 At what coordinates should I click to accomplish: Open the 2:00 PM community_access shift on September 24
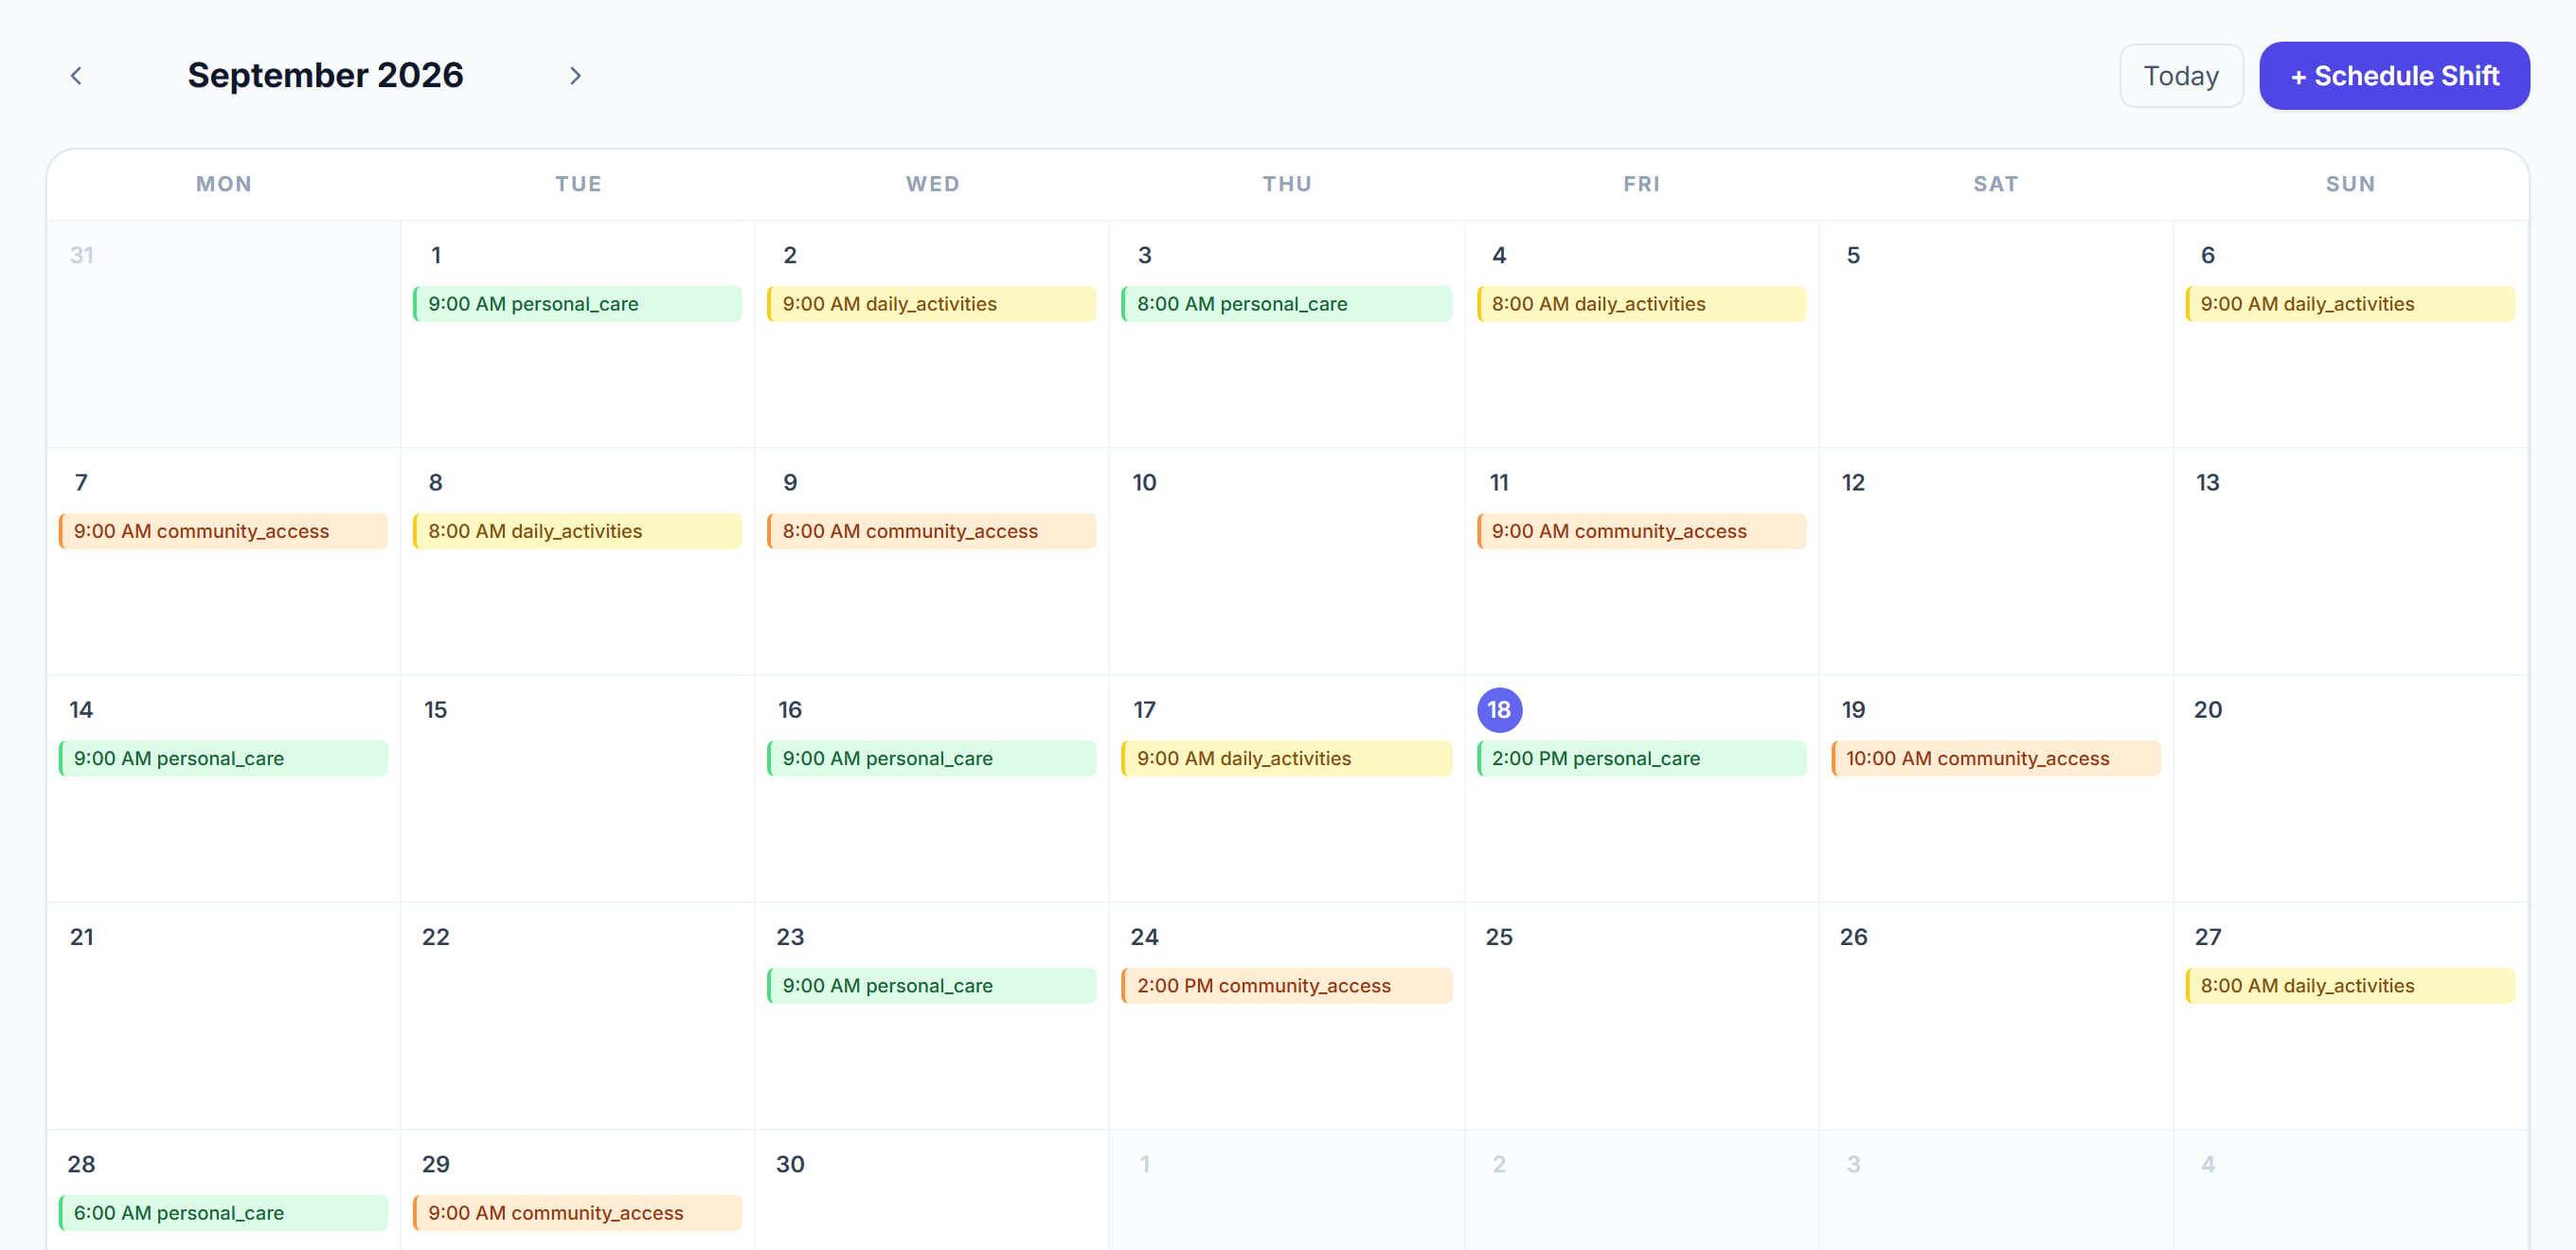tap(1286, 985)
